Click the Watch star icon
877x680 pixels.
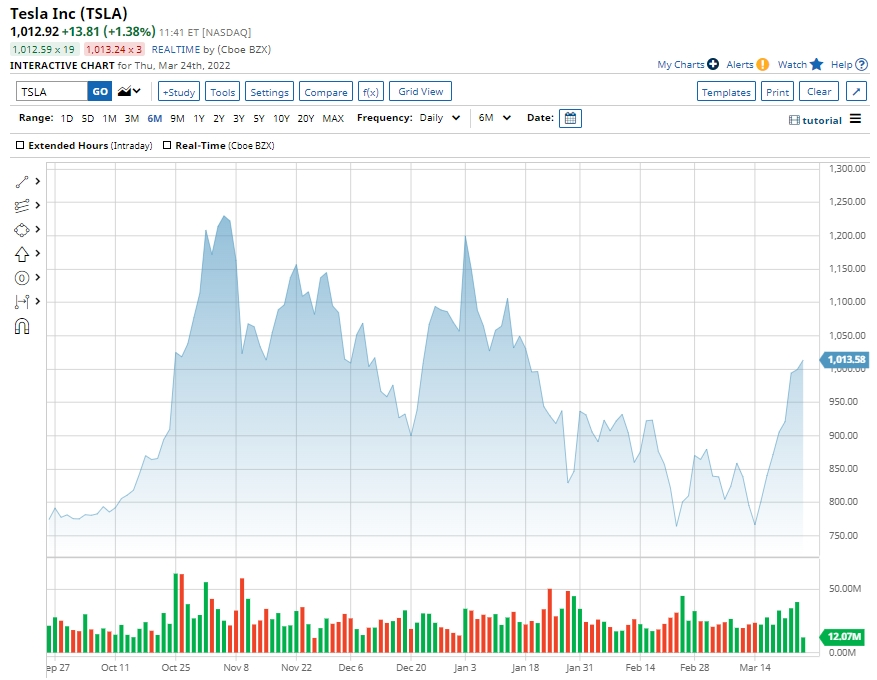pyautogui.click(x=817, y=64)
